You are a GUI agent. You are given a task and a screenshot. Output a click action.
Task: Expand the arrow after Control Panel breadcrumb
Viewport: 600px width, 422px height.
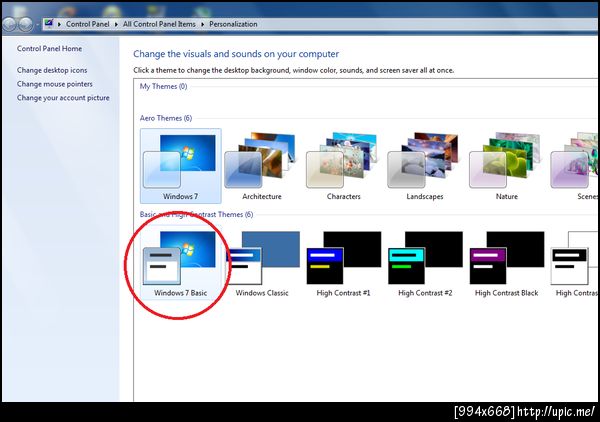[x=116, y=24]
